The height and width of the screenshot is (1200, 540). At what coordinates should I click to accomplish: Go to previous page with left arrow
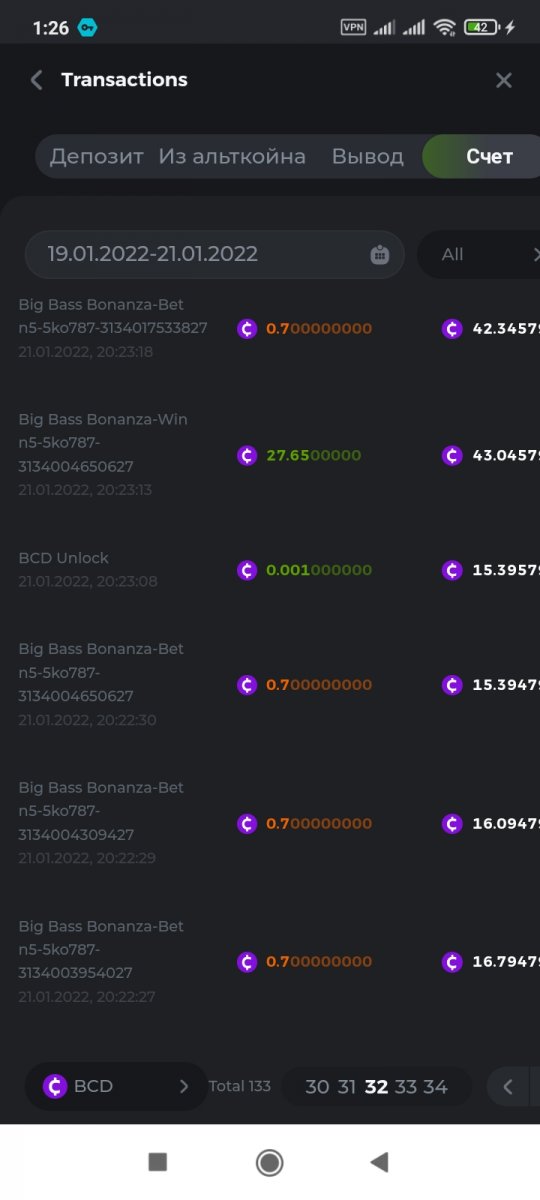[508, 1087]
